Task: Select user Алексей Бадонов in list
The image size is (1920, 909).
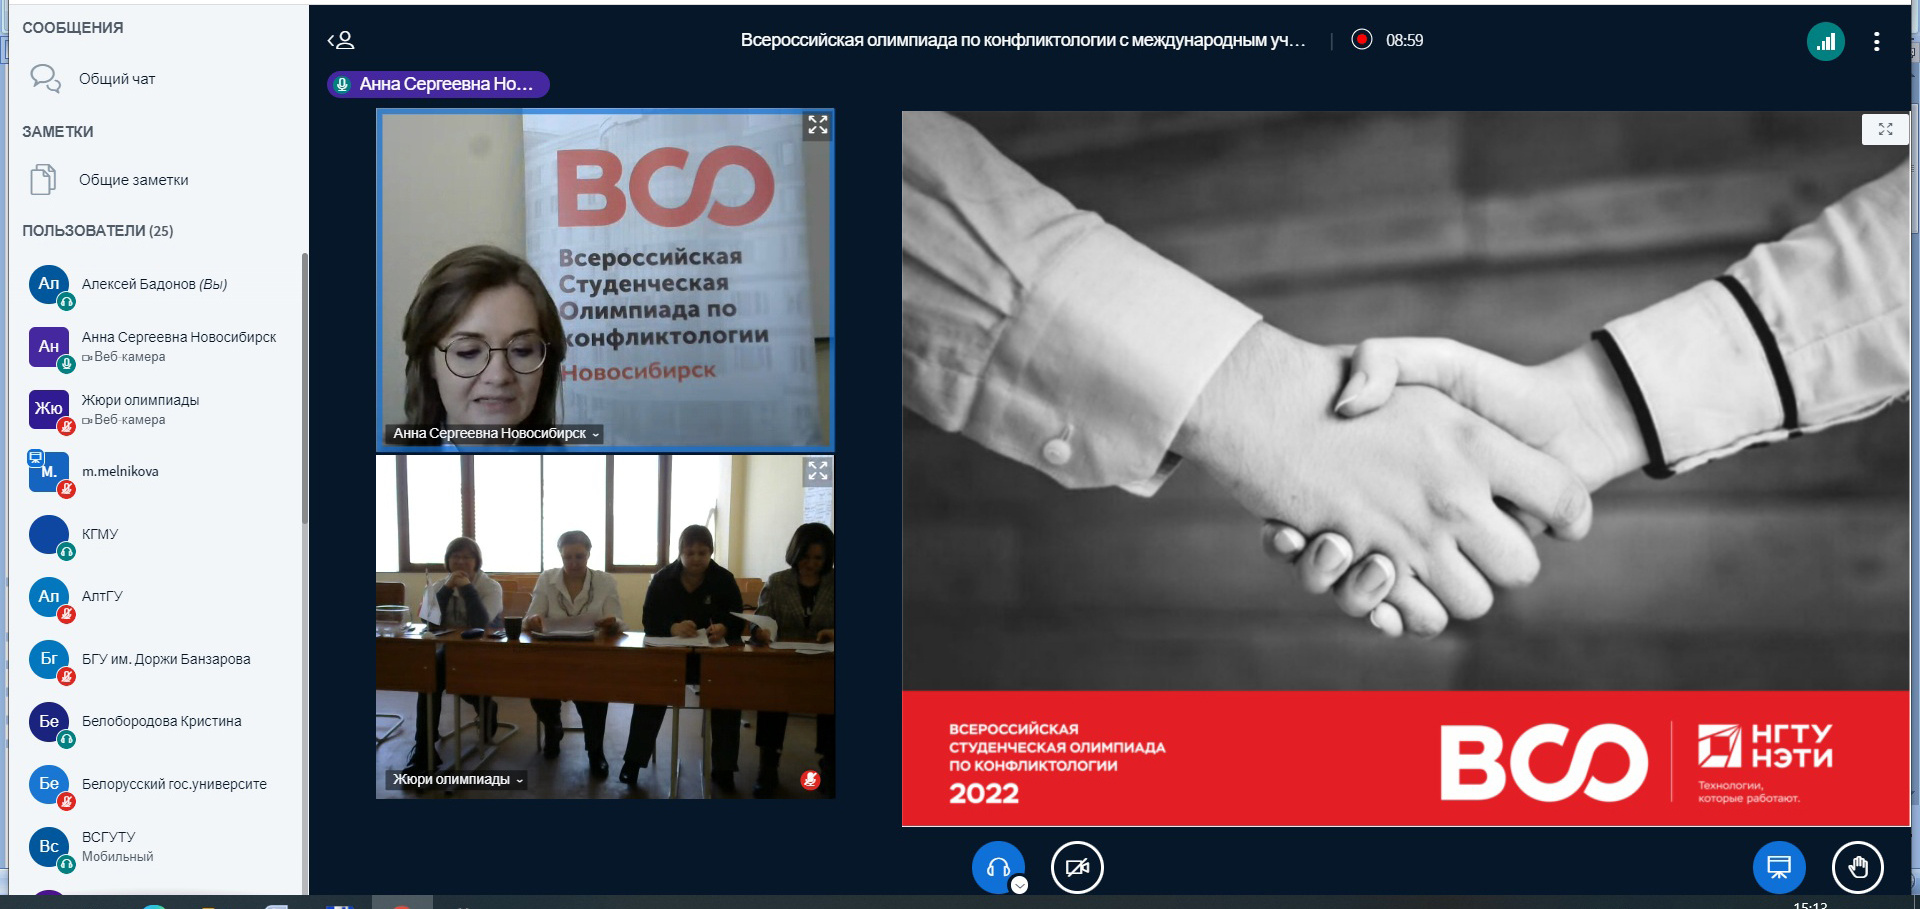Action: (154, 284)
